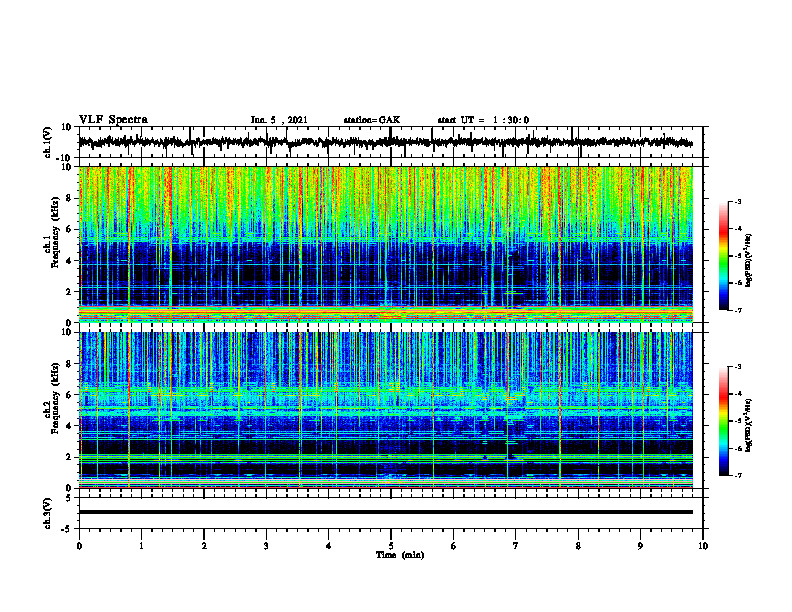Click the -7 label below the ch.2 colorbar
Image resolution: width=792 pixels, height=612 pixels.
738,475
